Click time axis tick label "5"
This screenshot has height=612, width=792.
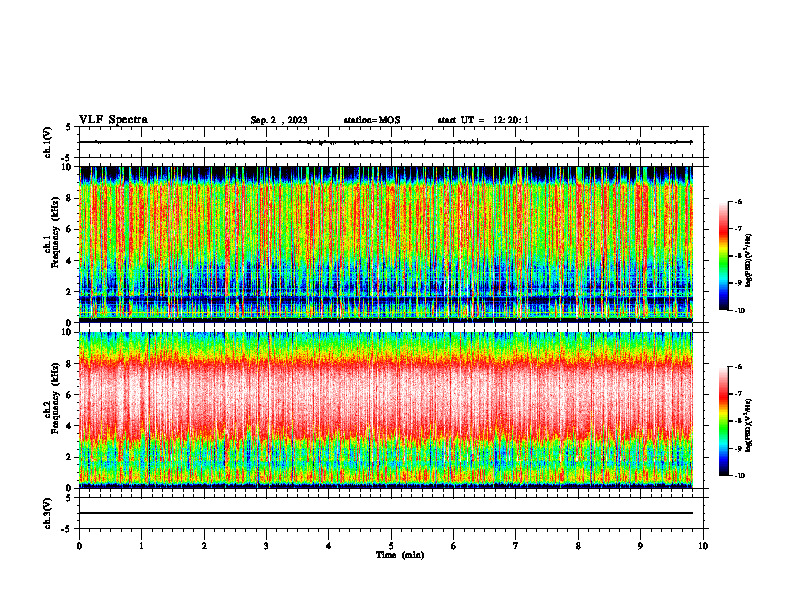pyautogui.click(x=391, y=546)
